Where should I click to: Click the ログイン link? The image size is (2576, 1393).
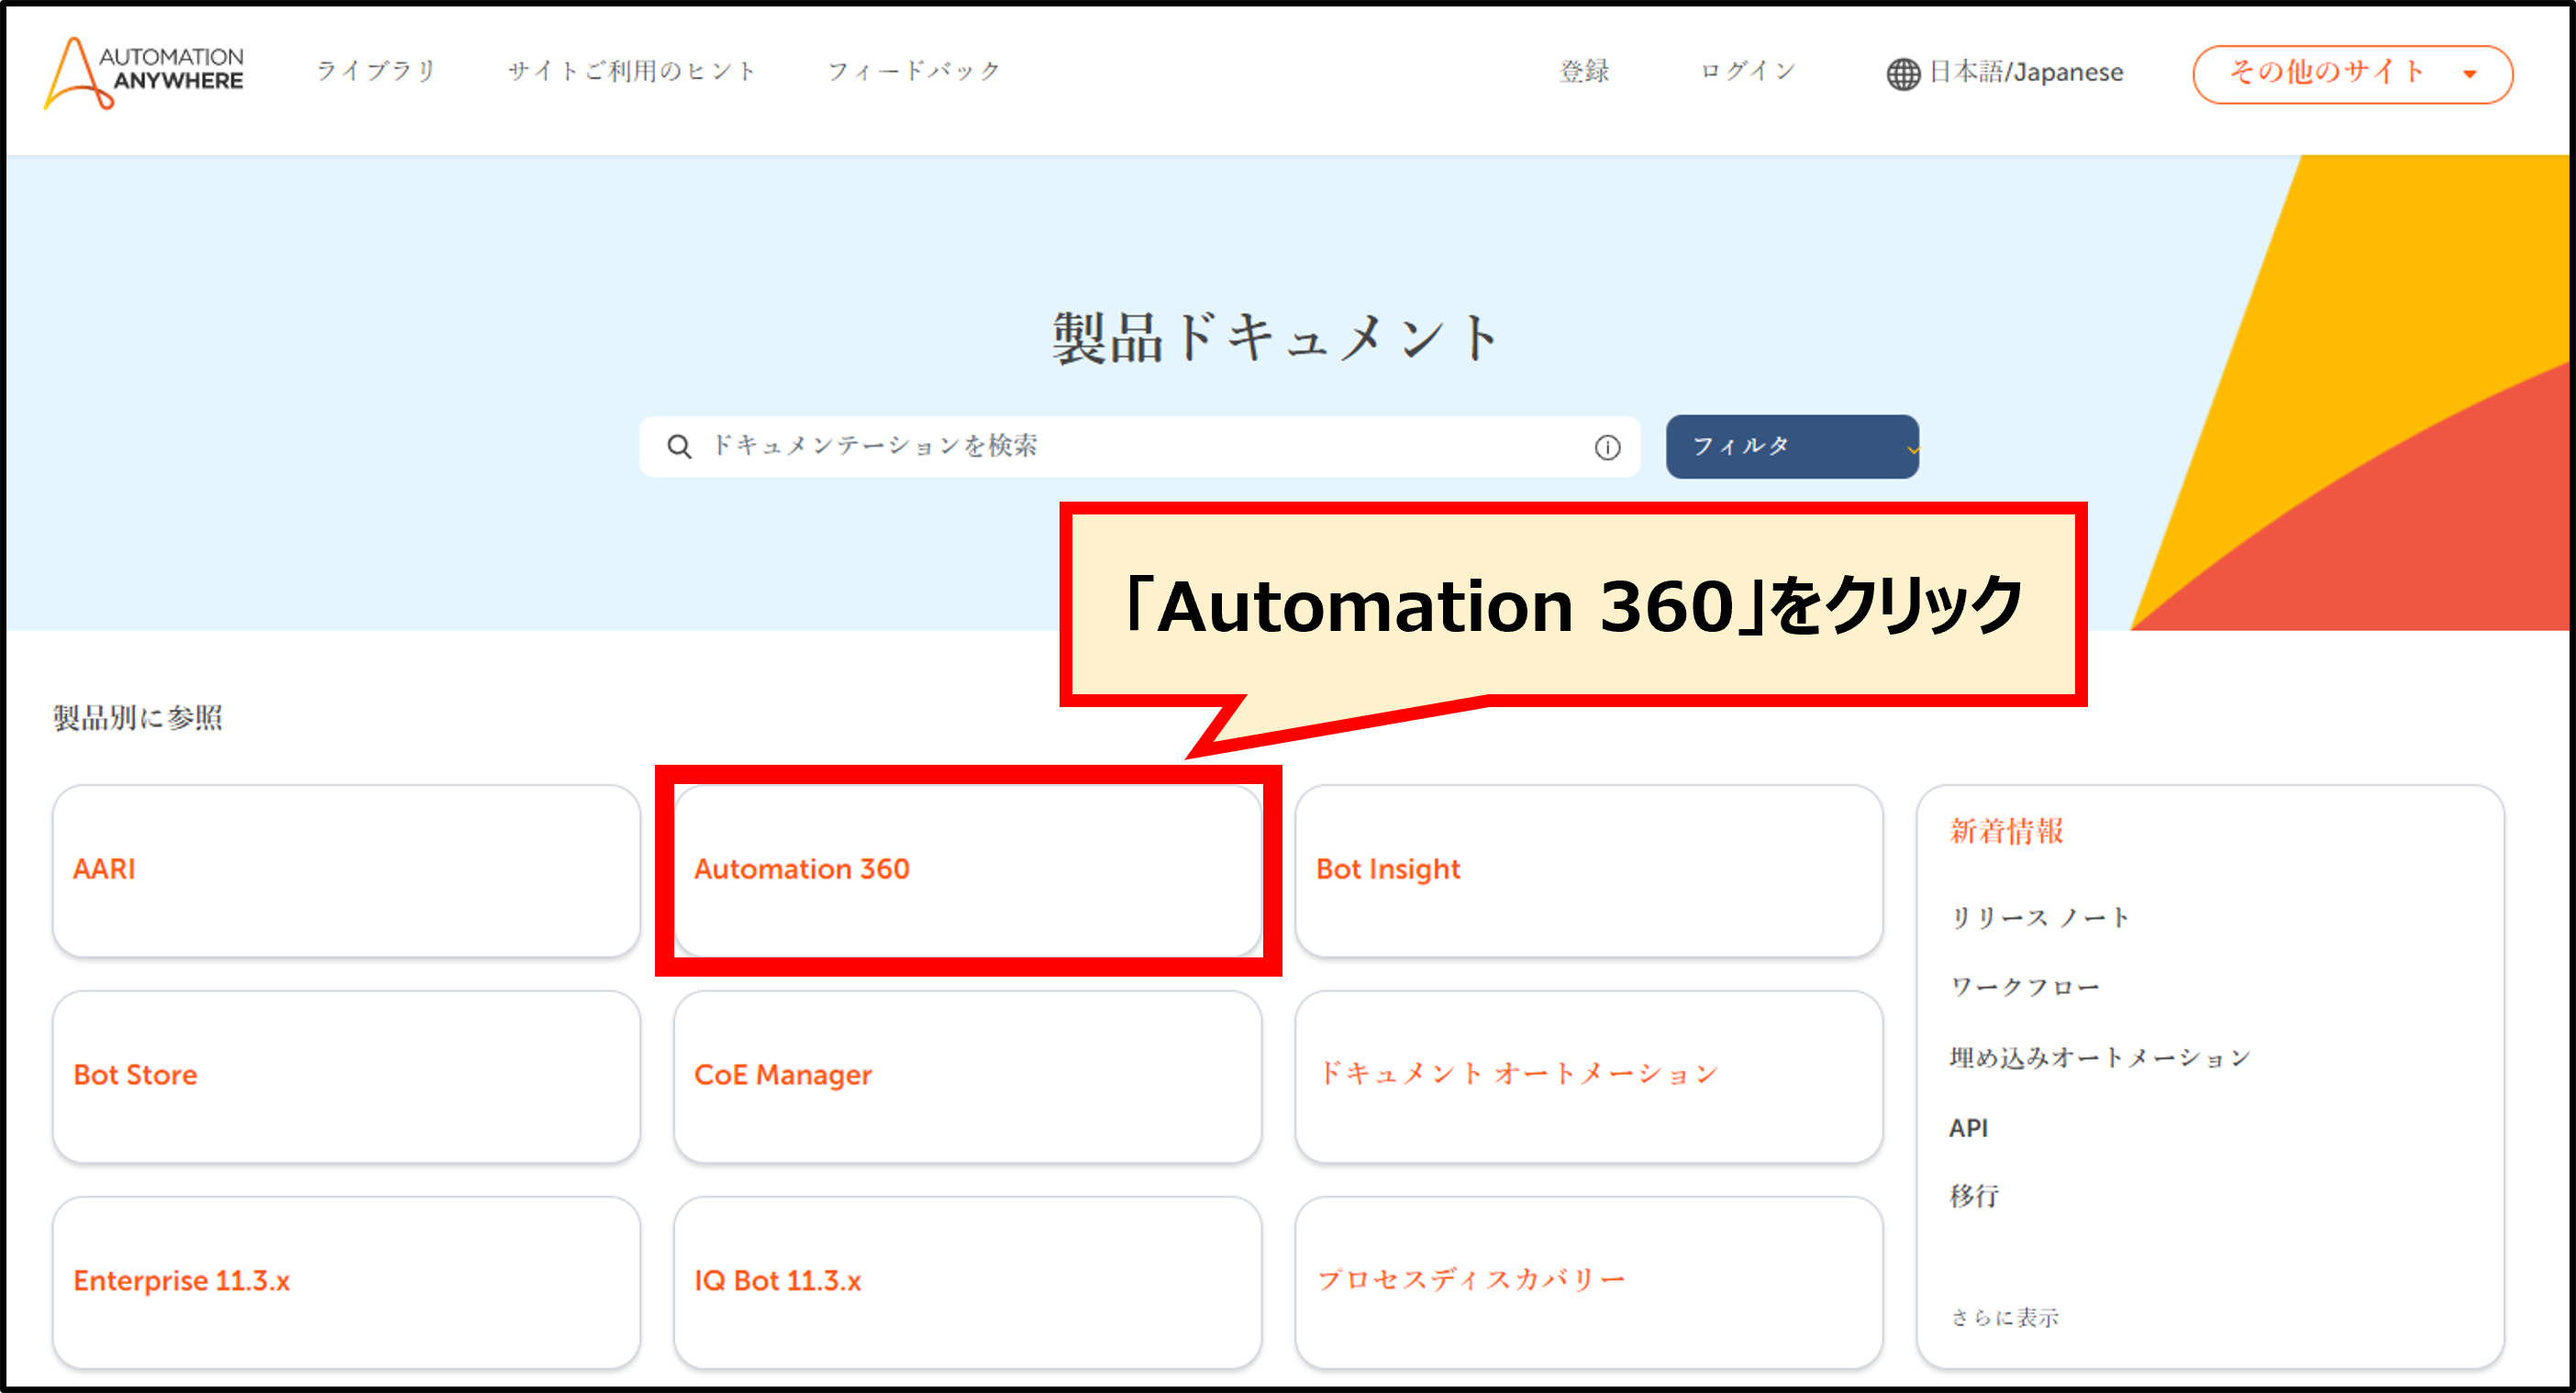pyautogui.click(x=1748, y=71)
